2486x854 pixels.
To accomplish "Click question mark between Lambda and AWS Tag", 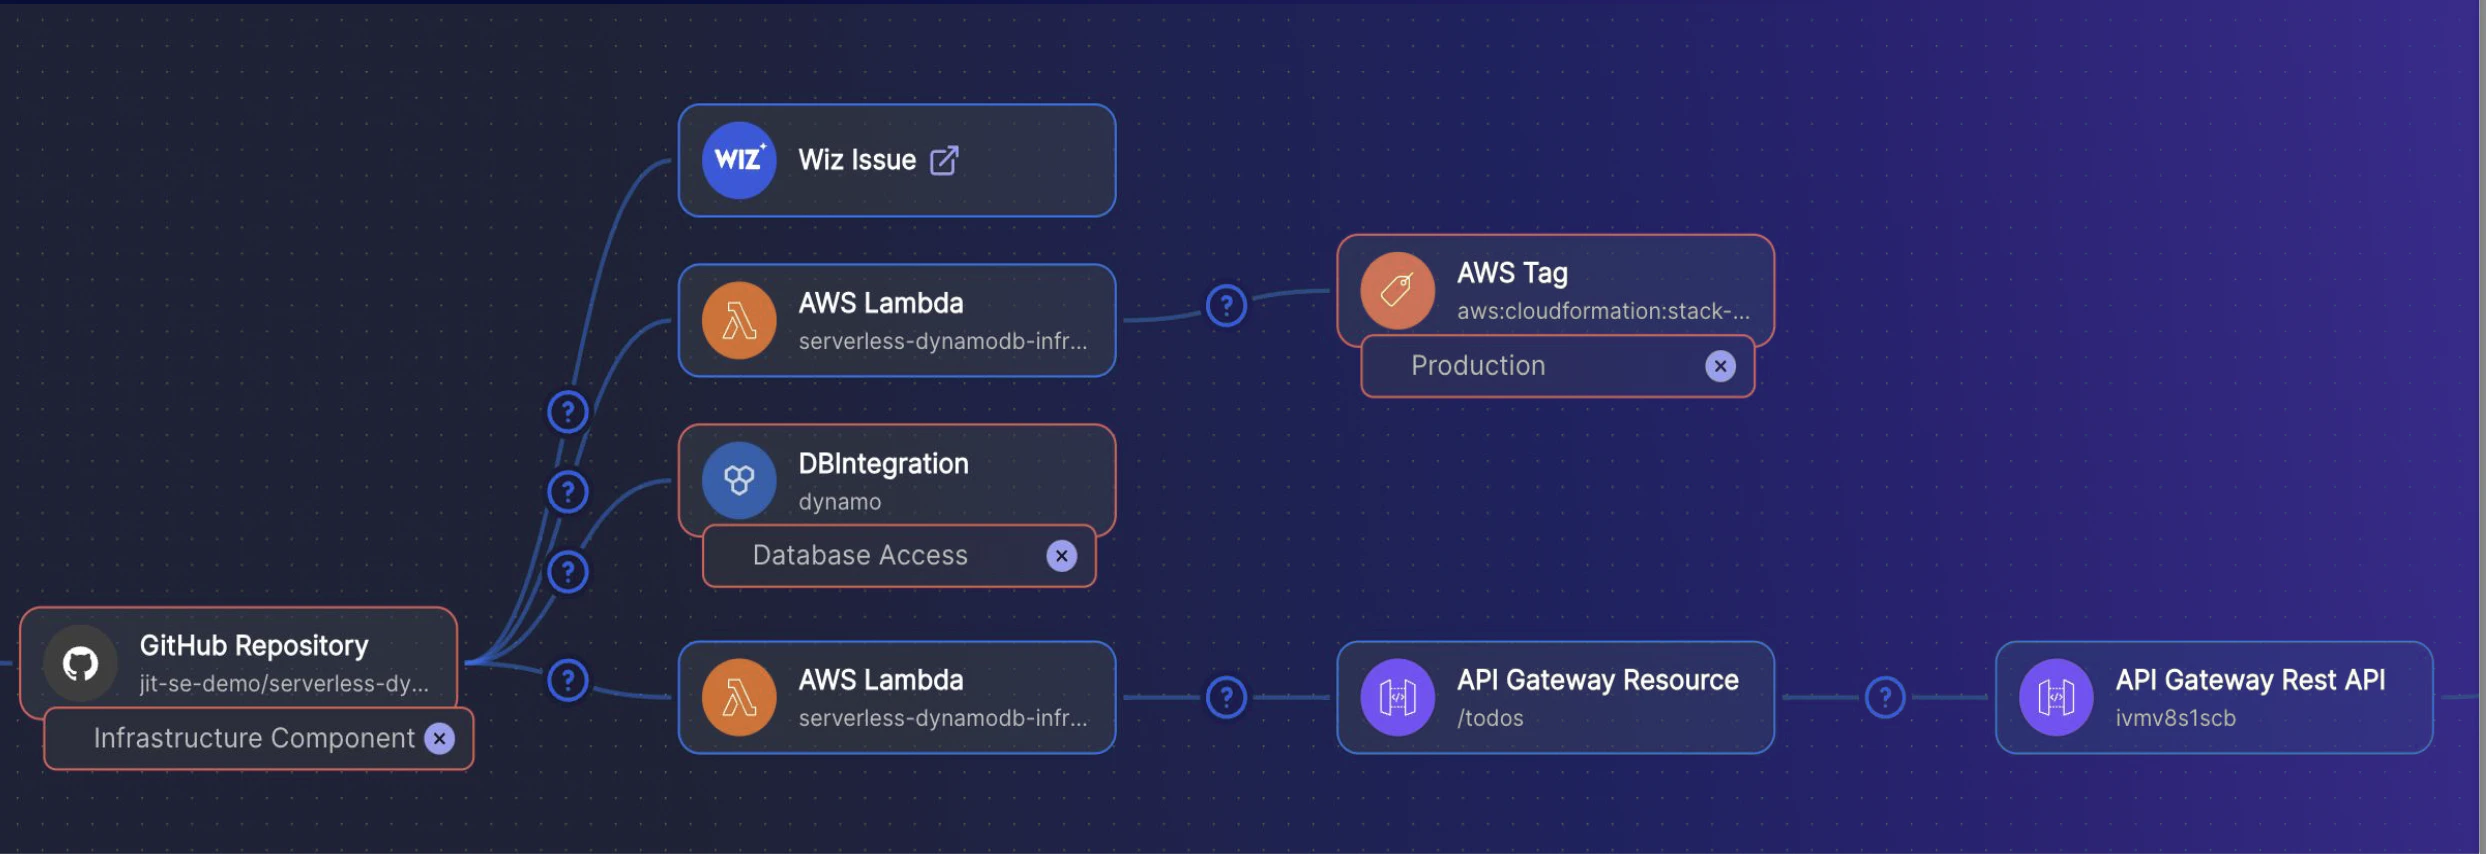I will pyautogui.click(x=1226, y=305).
